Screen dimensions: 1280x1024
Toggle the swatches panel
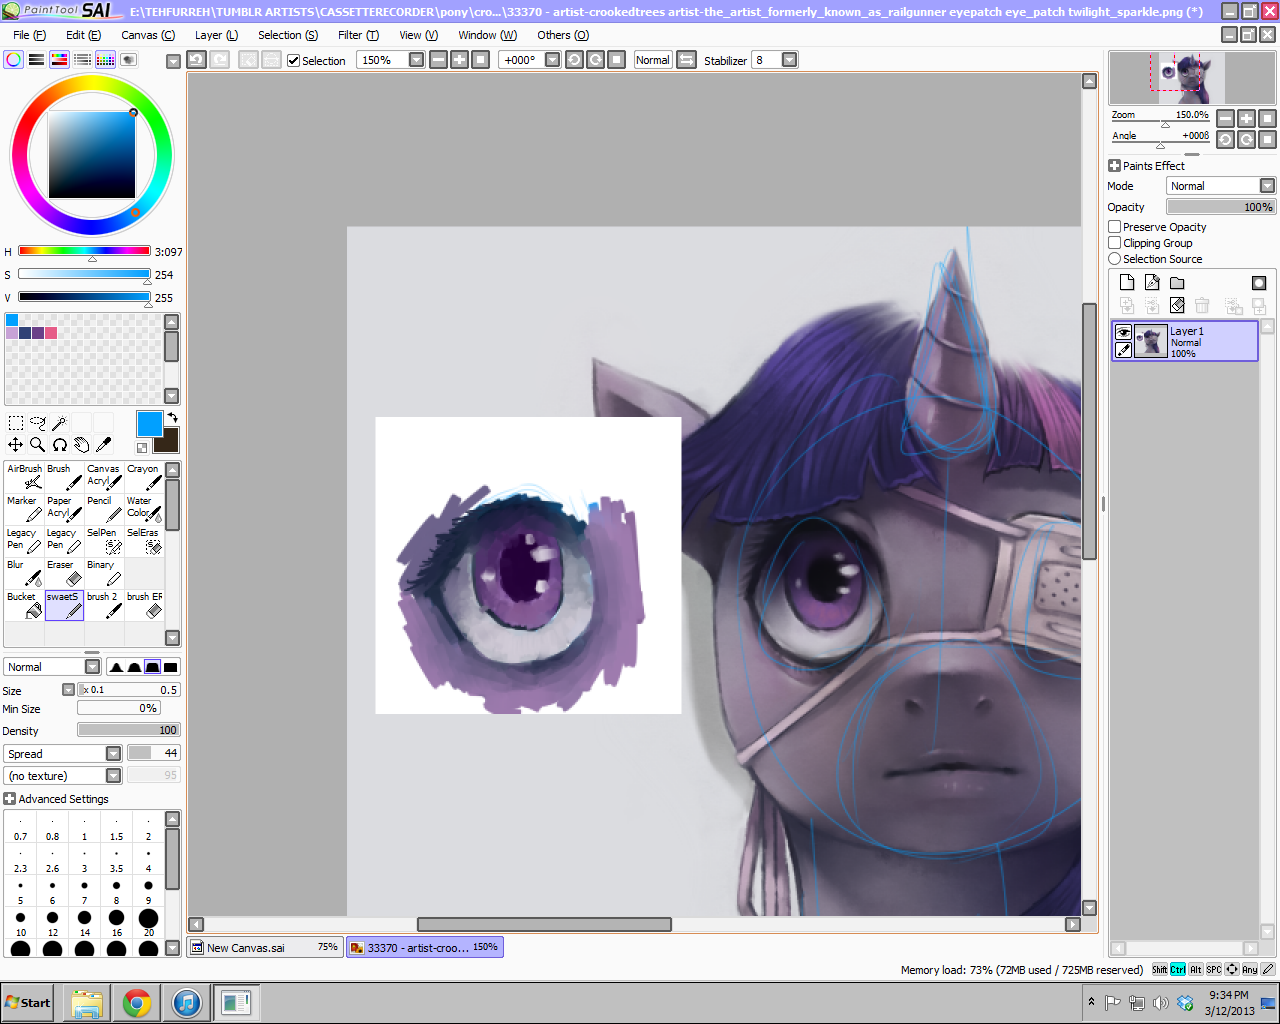tap(106, 60)
